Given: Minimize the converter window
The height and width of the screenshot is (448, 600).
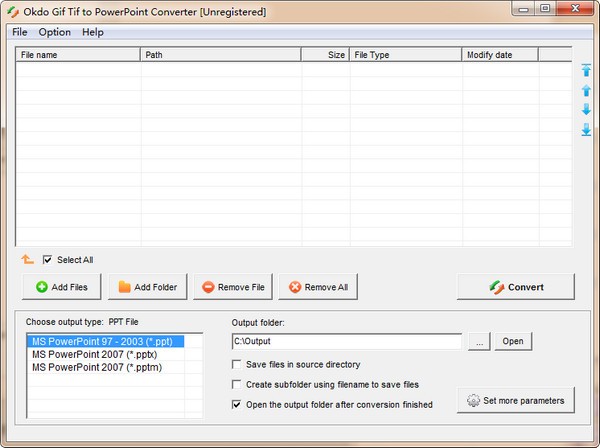Looking at the screenshot, I should (523, 8).
